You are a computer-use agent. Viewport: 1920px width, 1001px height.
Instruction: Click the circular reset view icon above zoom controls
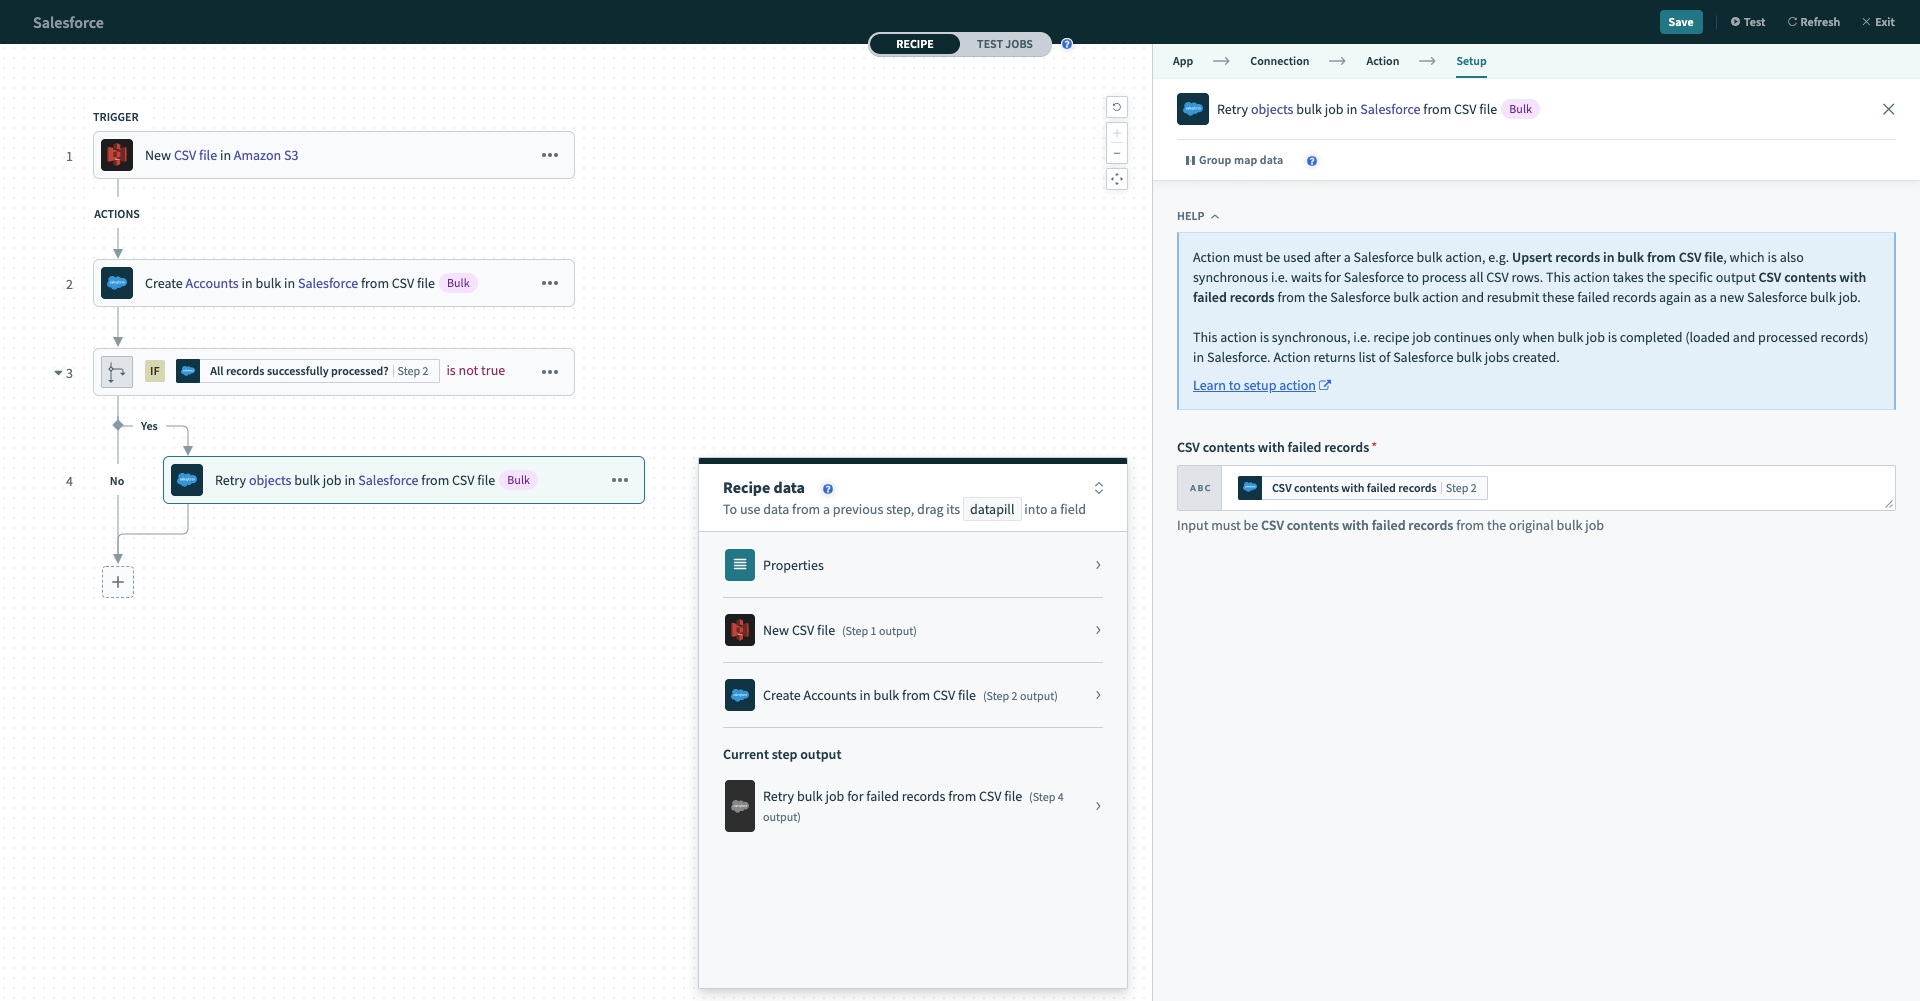click(x=1117, y=107)
